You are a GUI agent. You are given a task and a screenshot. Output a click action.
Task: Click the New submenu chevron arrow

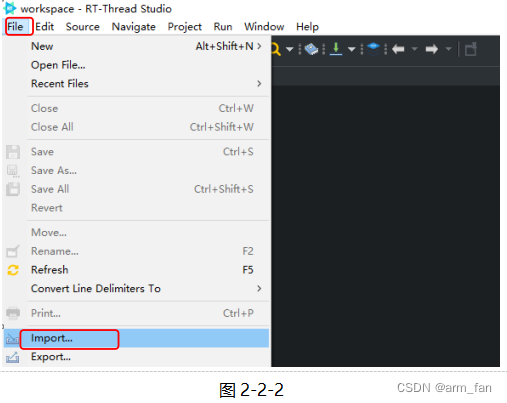click(x=259, y=46)
